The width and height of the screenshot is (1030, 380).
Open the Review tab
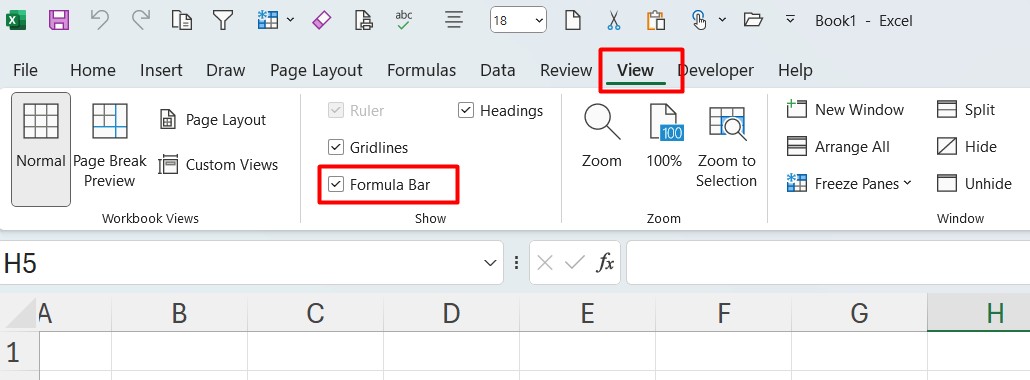click(x=566, y=70)
